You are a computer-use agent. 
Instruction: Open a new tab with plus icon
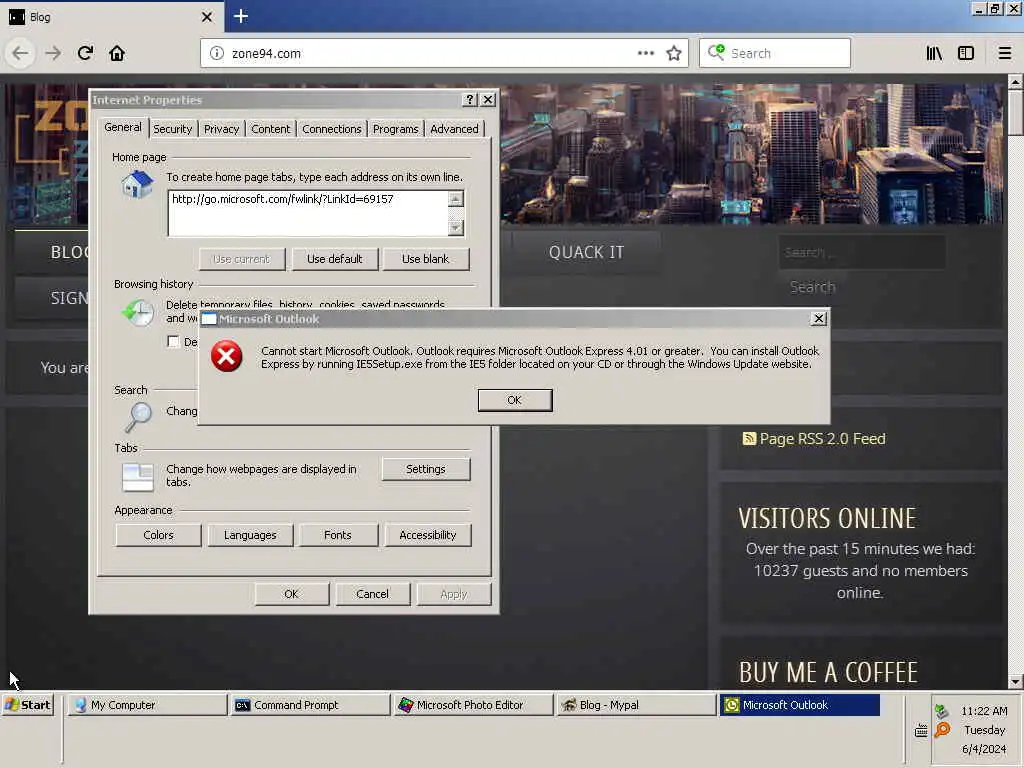coord(240,16)
